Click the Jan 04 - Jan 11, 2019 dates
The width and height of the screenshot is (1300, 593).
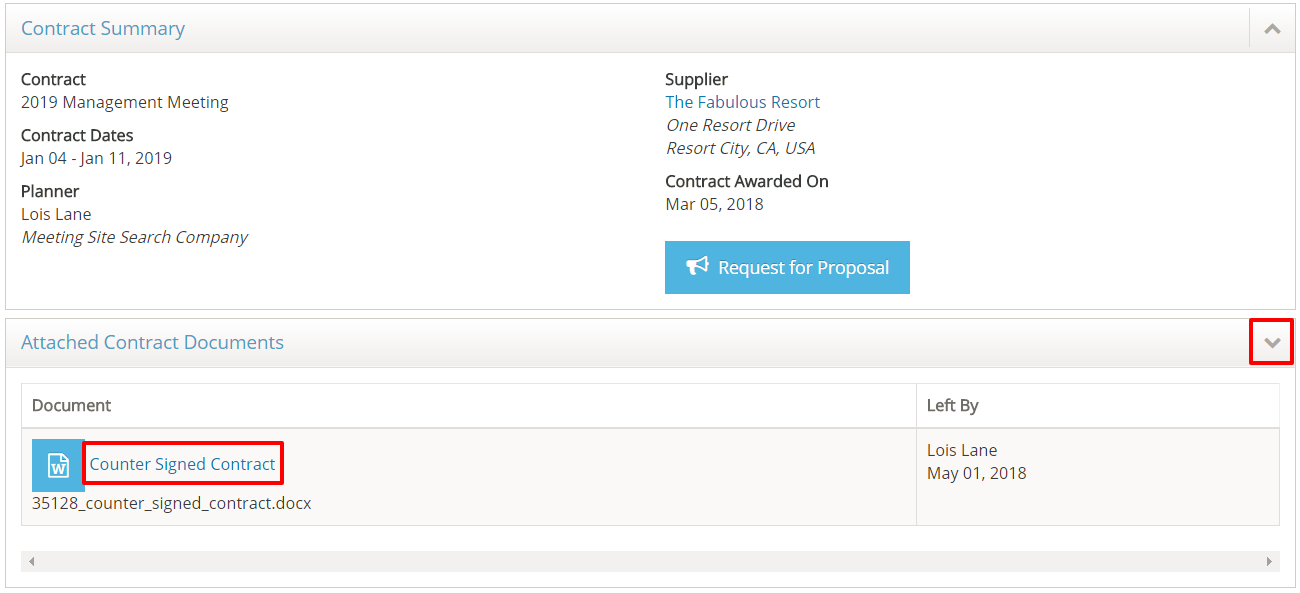[96, 158]
